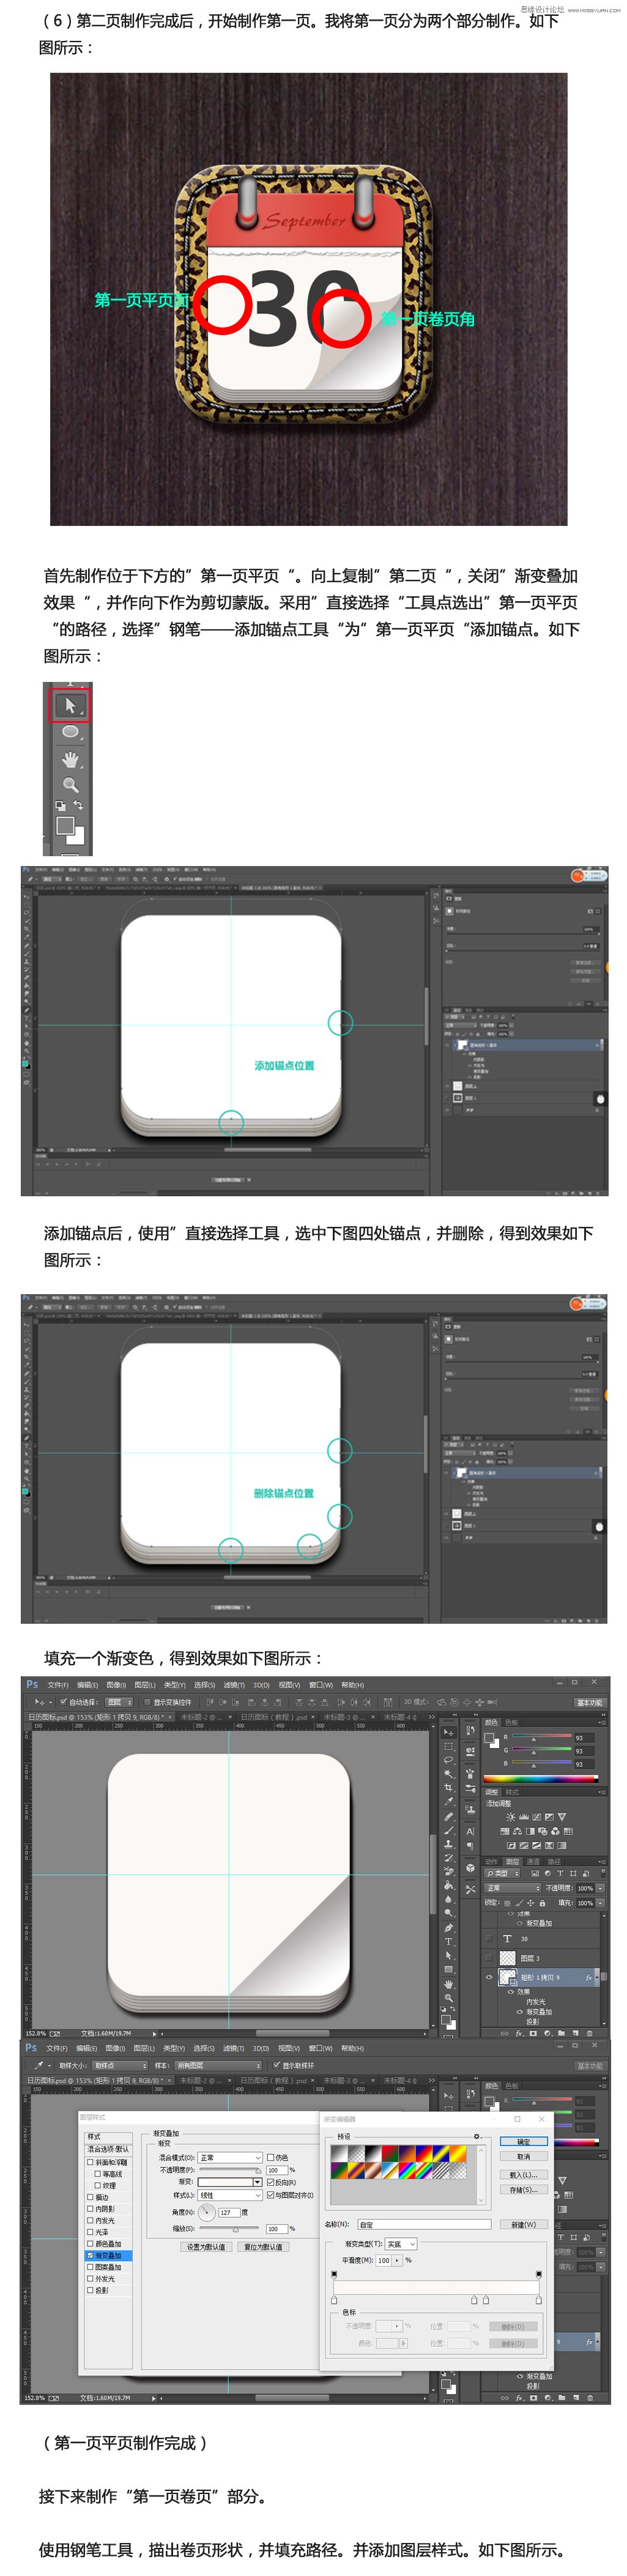Toggle the 反向 reverse checkbox
Viewport: 627px width, 2576px height.
270,2183
